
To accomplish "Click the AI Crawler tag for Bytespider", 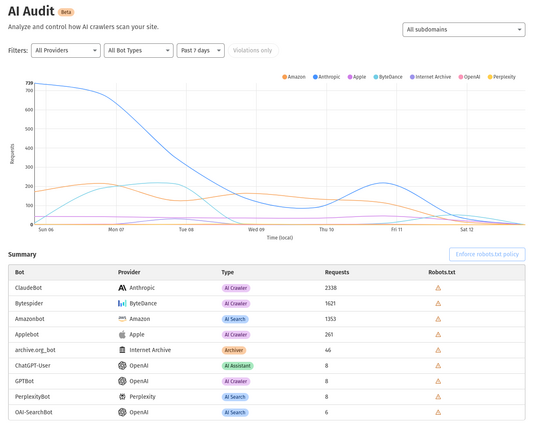I will click(x=236, y=304).
